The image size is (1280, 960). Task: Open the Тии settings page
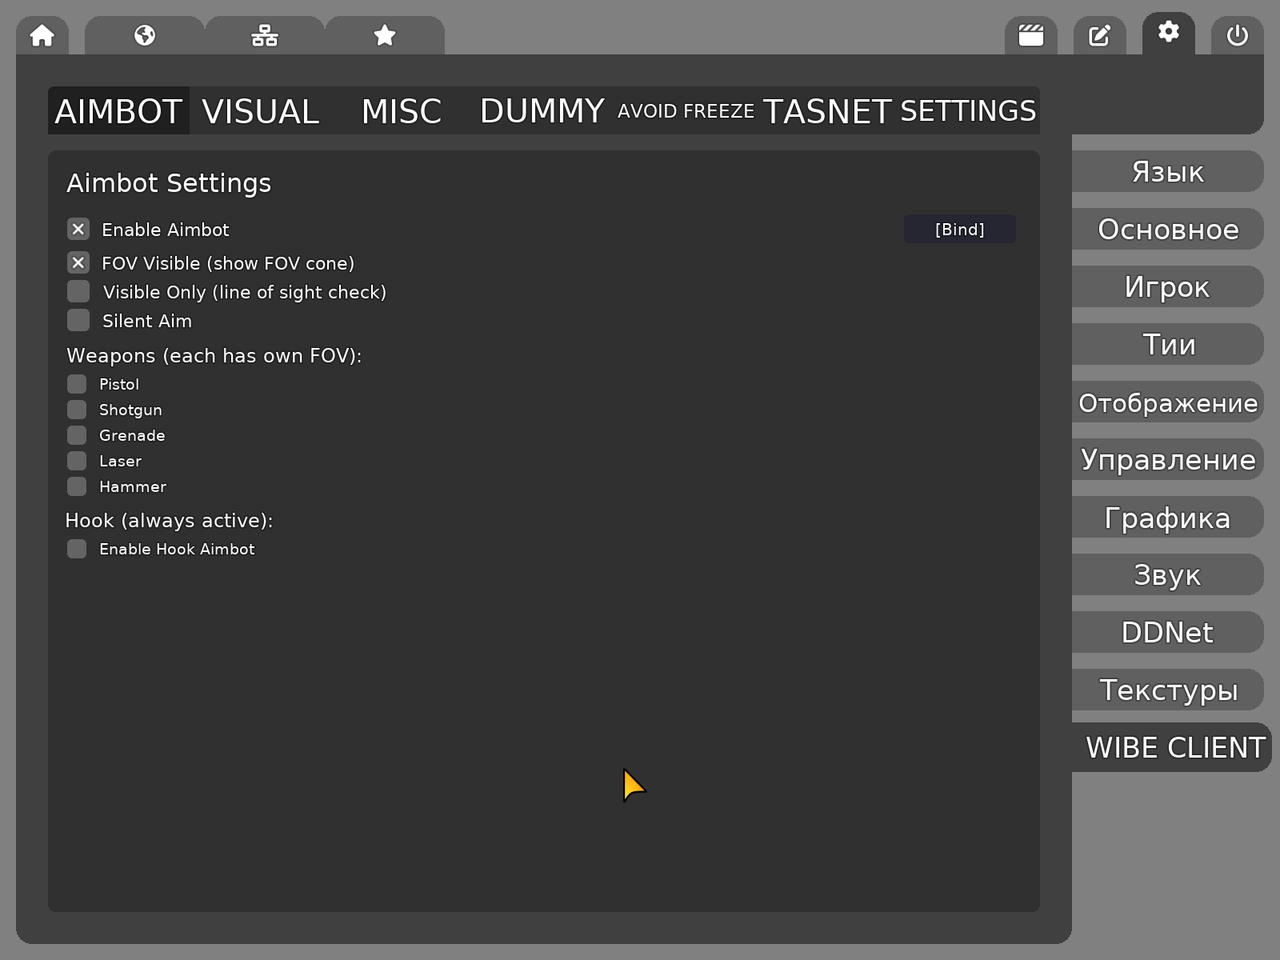1168,345
